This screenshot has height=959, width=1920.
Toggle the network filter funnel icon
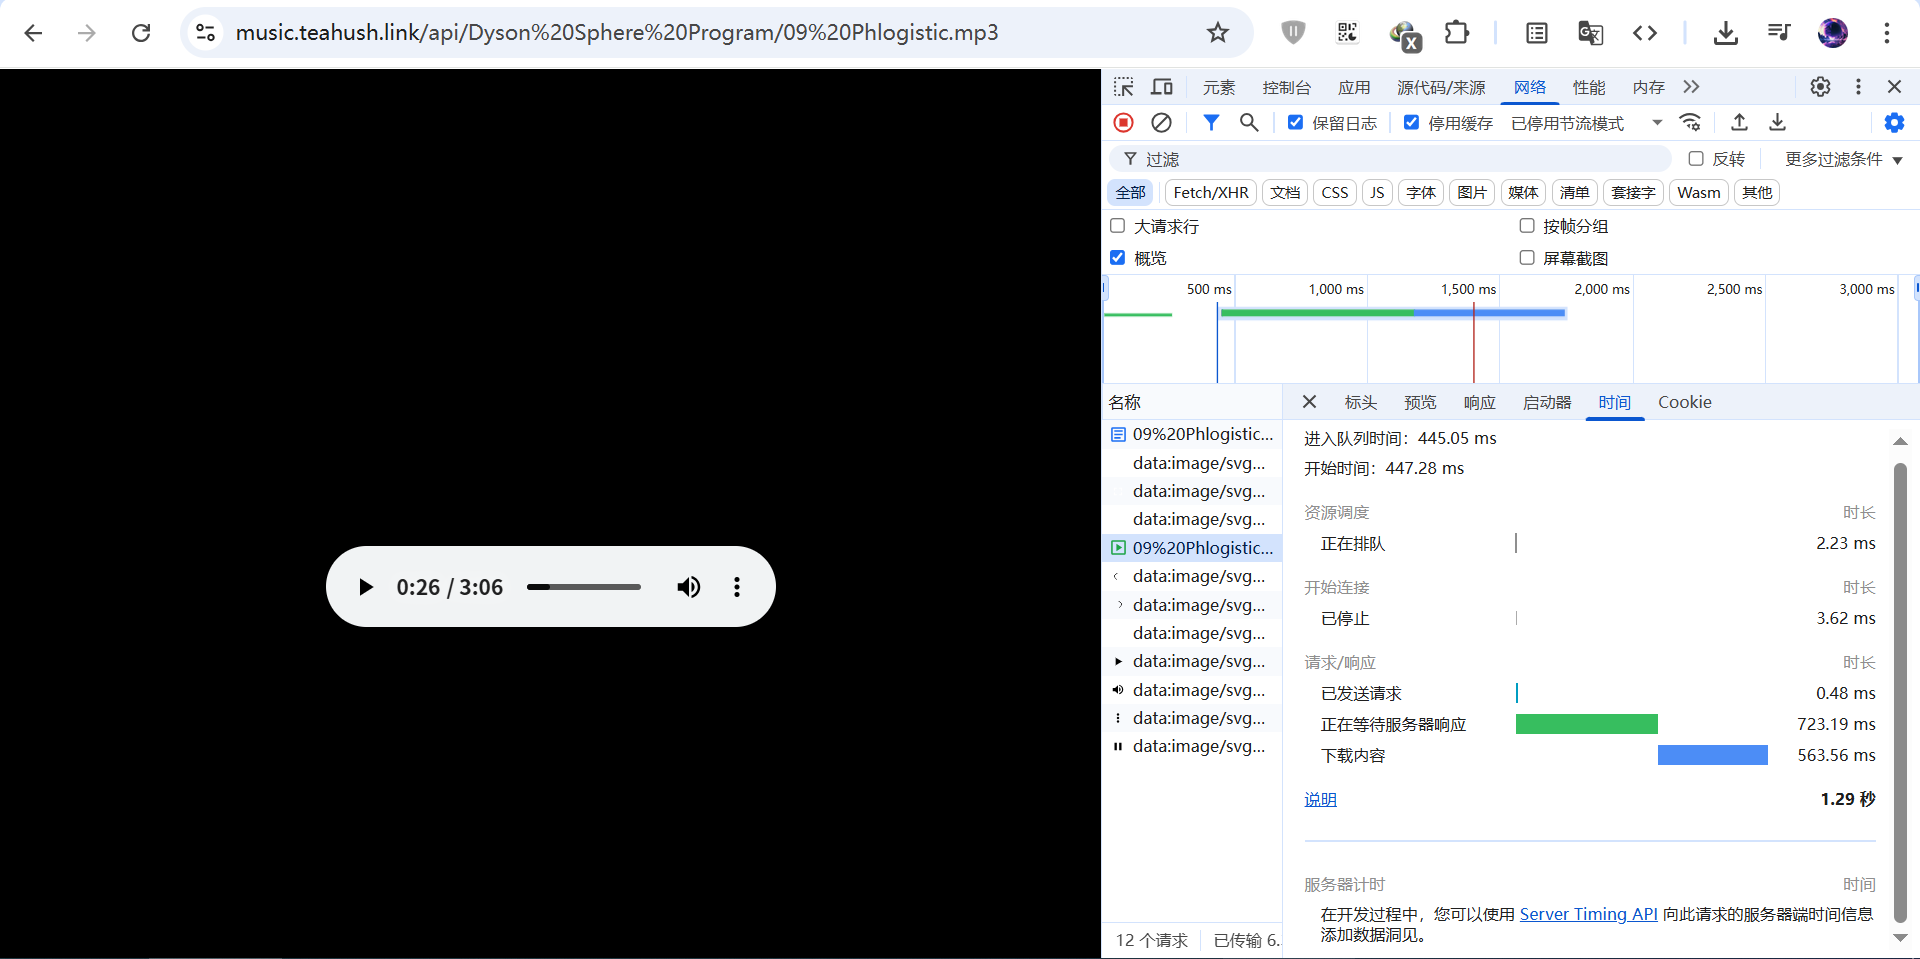pyautogui.click(x=1211, y=122)
